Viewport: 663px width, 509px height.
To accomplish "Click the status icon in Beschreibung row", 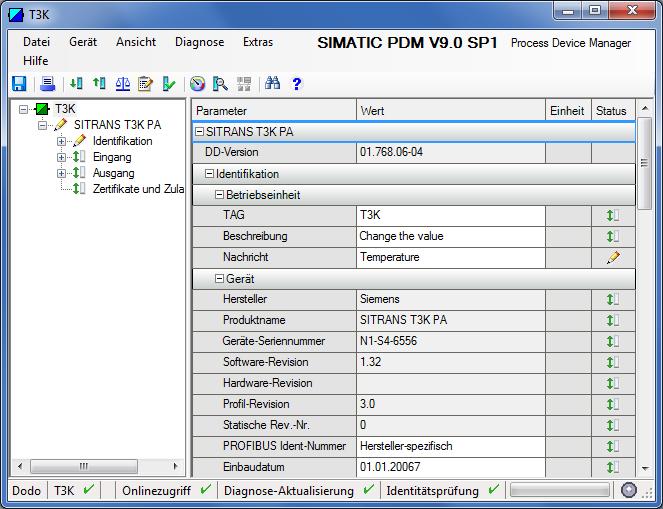I will coord(613,236).
